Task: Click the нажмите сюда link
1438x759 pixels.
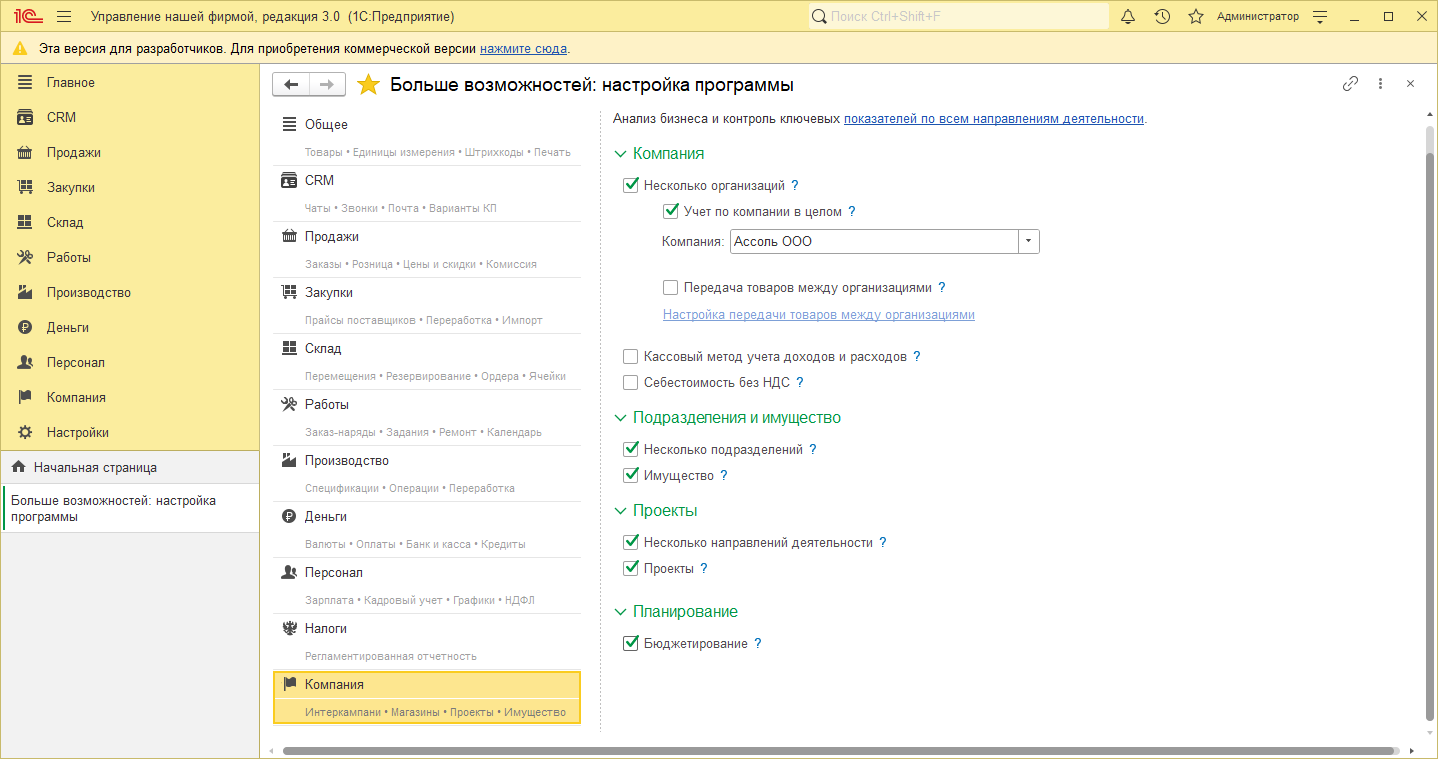Action: coord(523,49)
